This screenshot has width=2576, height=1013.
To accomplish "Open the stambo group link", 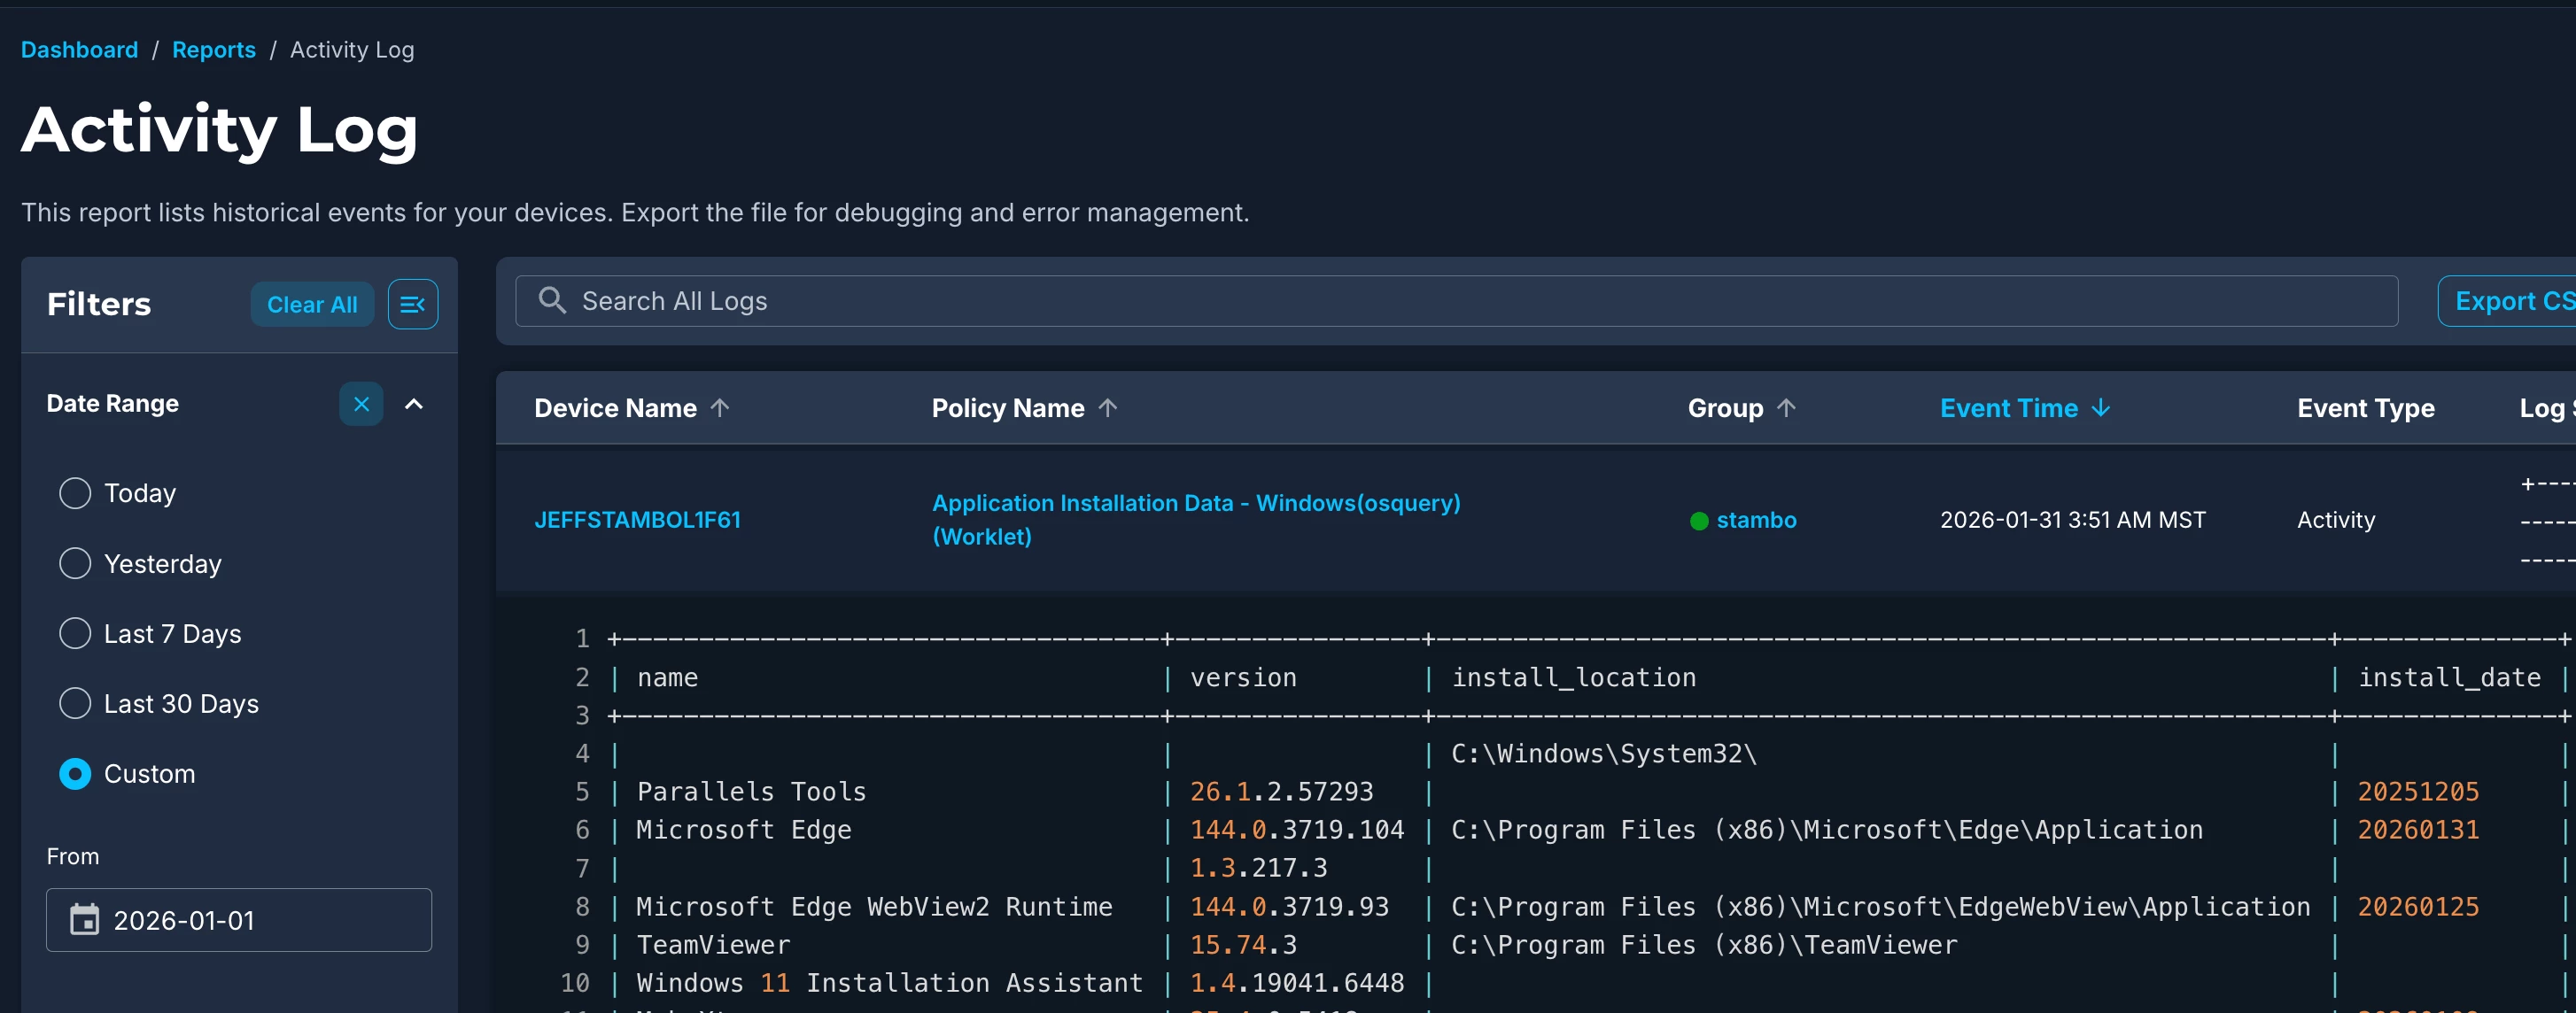I will point(1755,520).
